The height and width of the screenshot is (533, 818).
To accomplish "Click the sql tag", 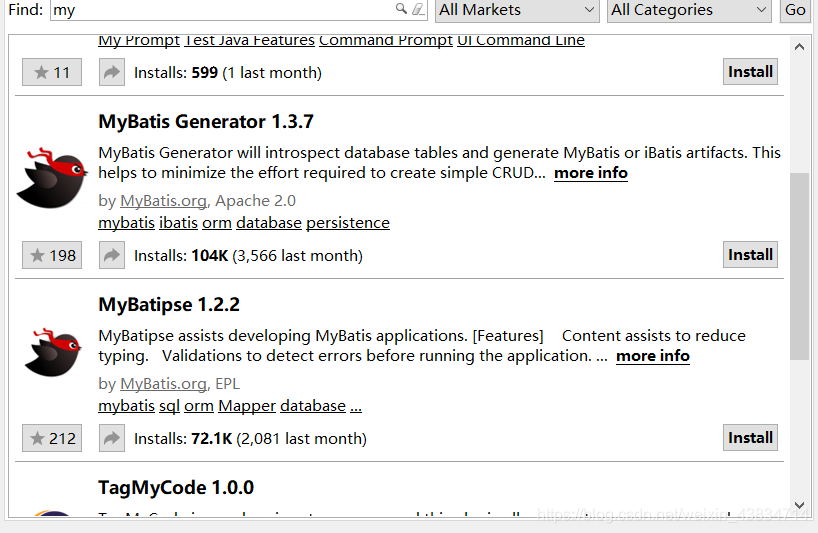I will pyautogui.click(x=170, y=406).
